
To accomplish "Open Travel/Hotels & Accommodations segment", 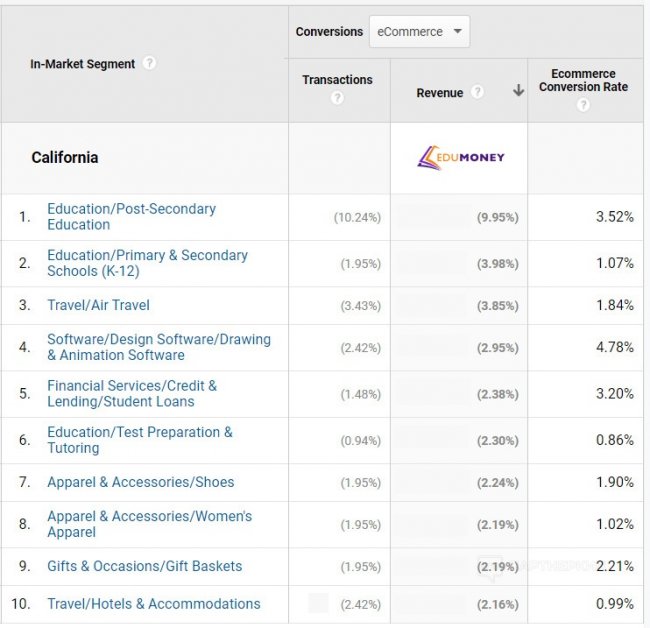I will (x=153, y=604).
